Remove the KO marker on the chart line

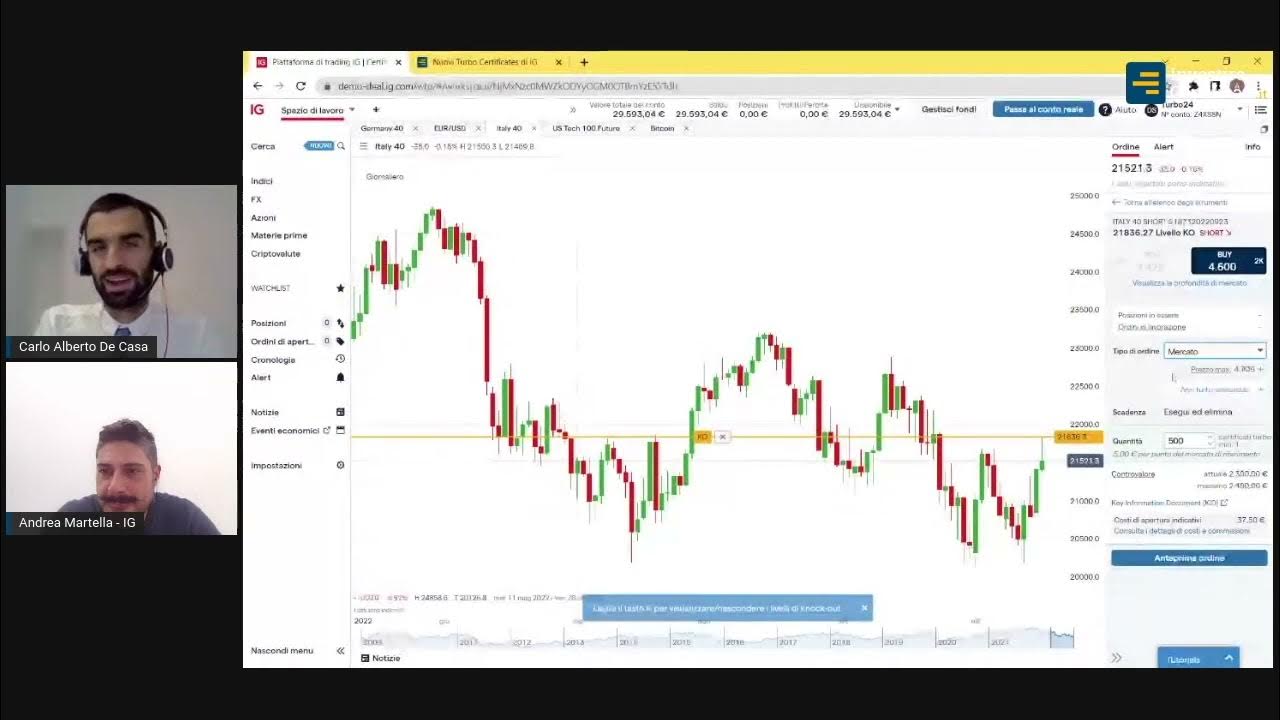[x=722, y=437]
